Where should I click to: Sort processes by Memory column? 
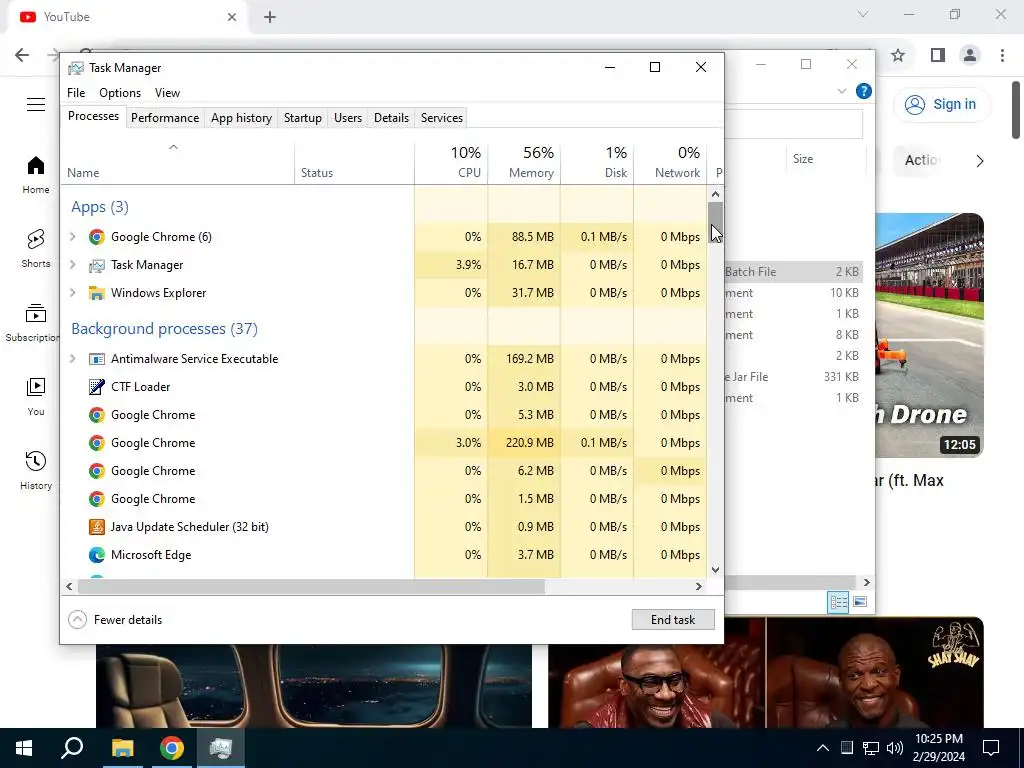(524, 163)
